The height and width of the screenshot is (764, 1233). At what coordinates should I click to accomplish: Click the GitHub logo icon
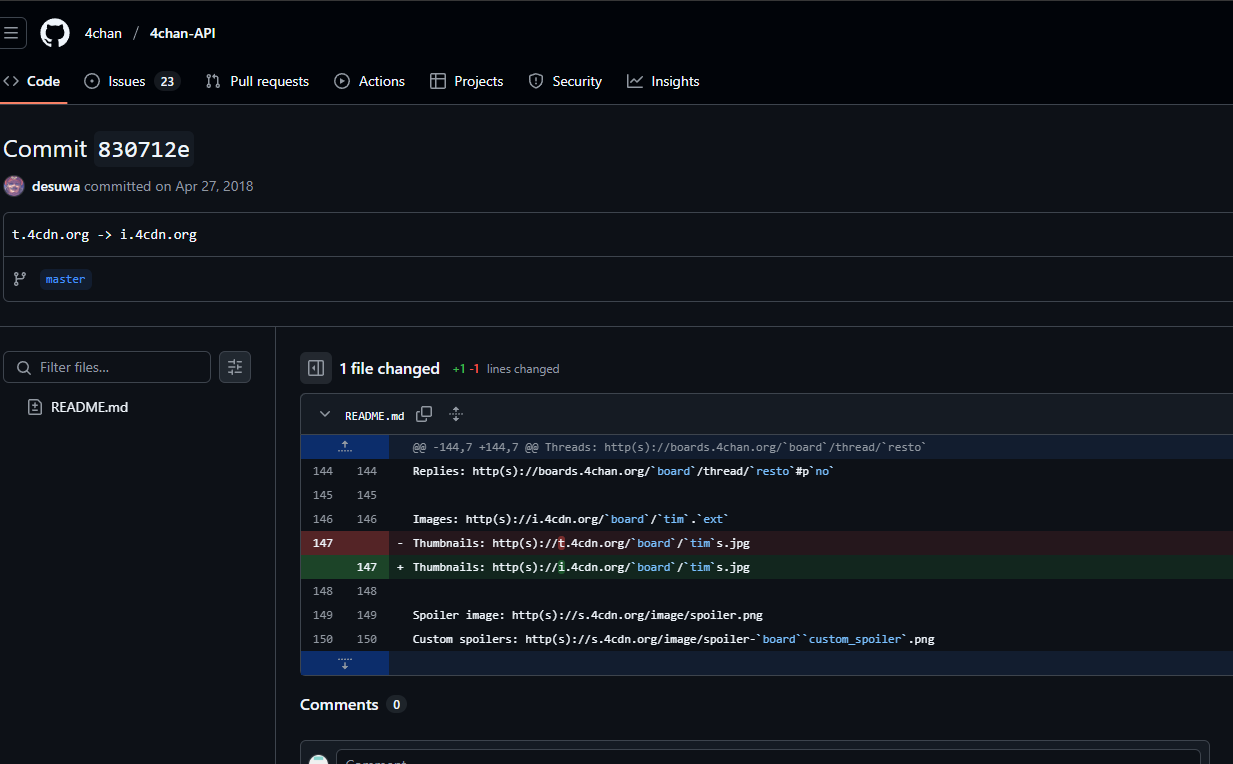point(55,33)
